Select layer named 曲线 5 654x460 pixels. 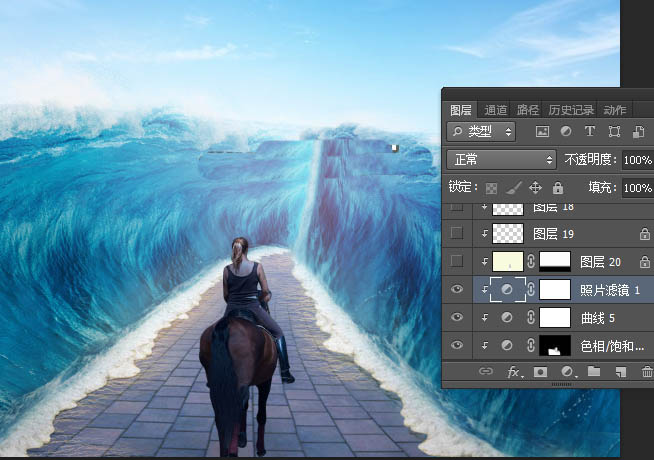[x=598, y=318]
